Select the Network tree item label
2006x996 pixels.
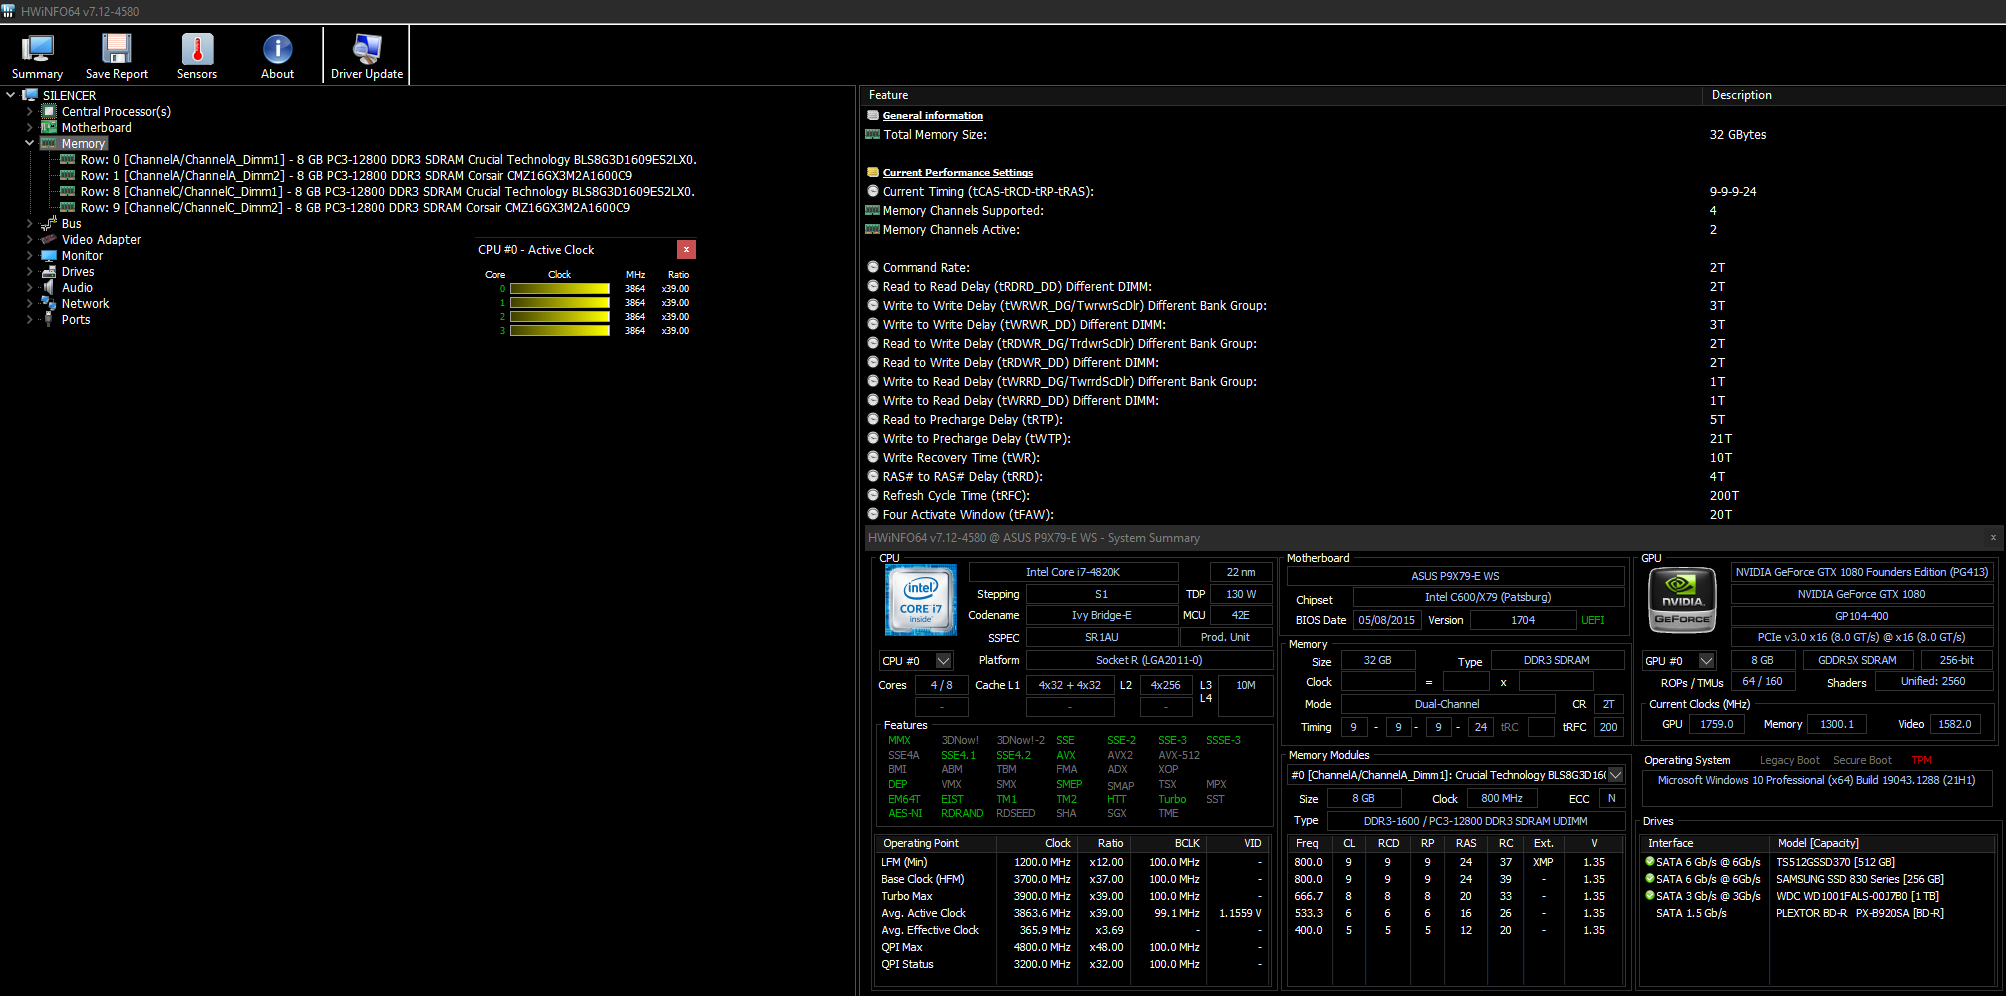coord(86,304)
